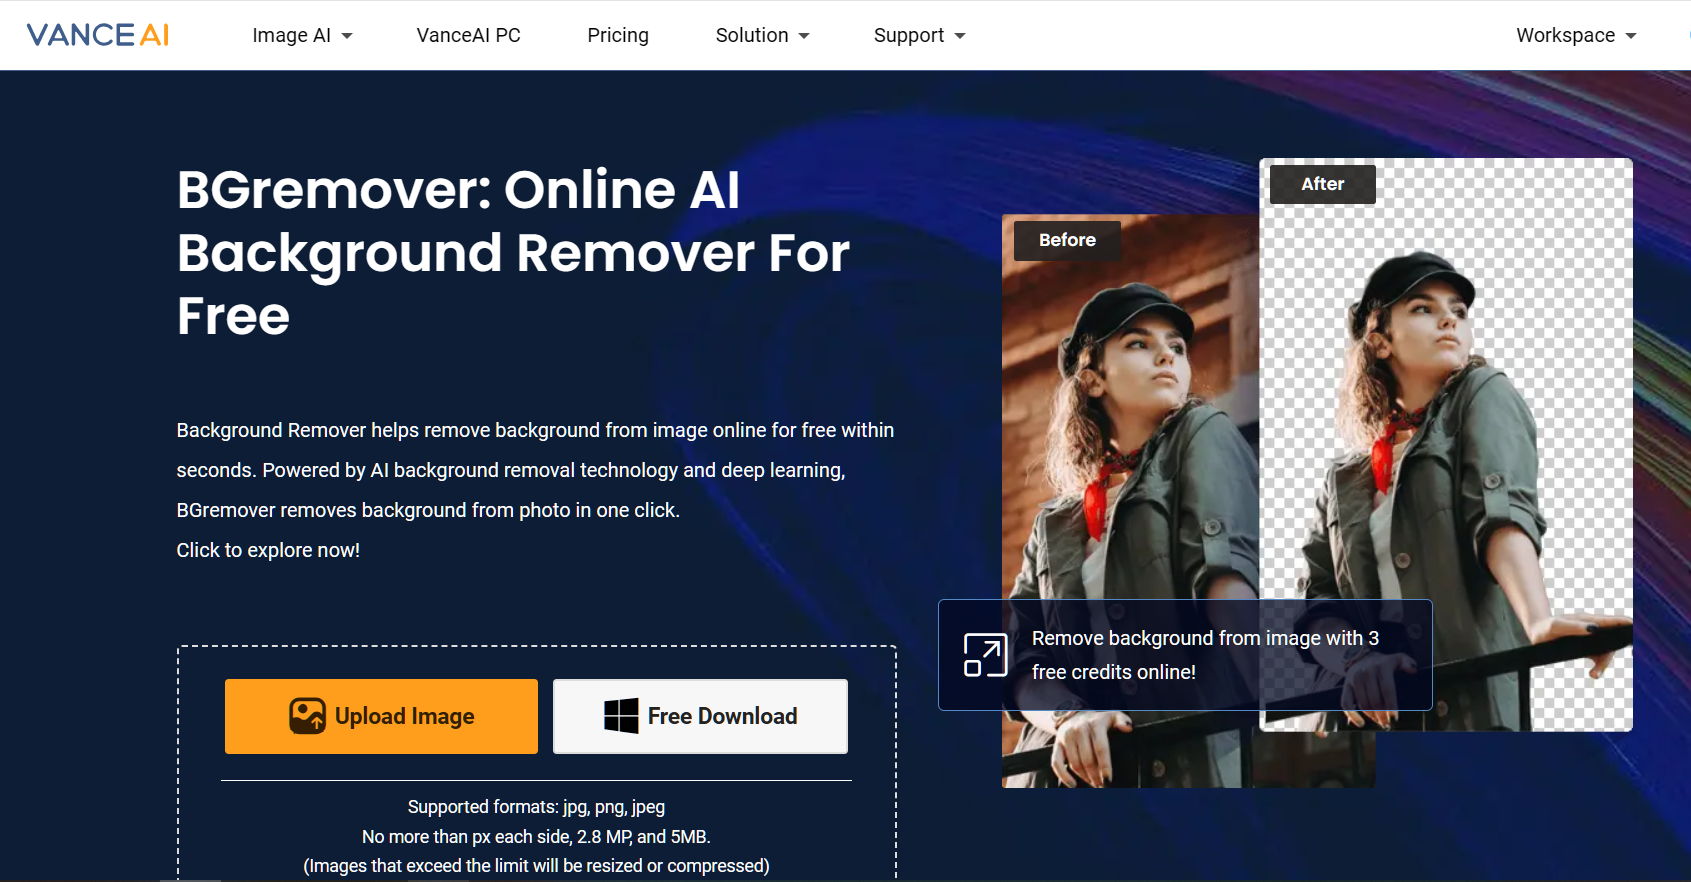Go to the Pricing page
Viewport: 1691px width, 882px height.
618,35
